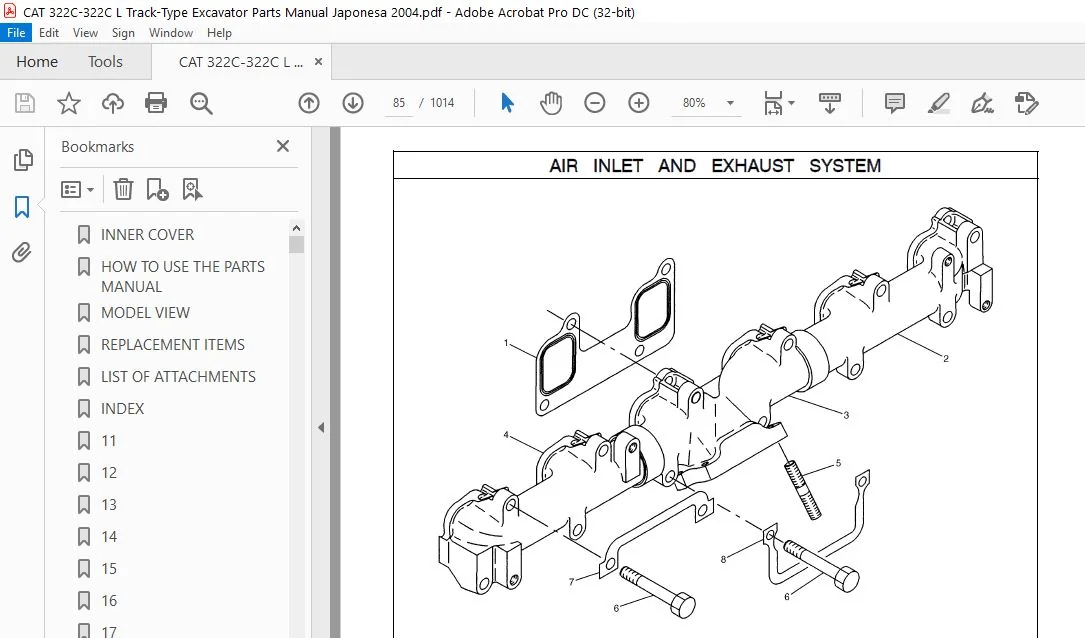The width and height of the screenshot is (1085, 638).
Task: Print the document using printer icon
Action: tap(156, 103)
